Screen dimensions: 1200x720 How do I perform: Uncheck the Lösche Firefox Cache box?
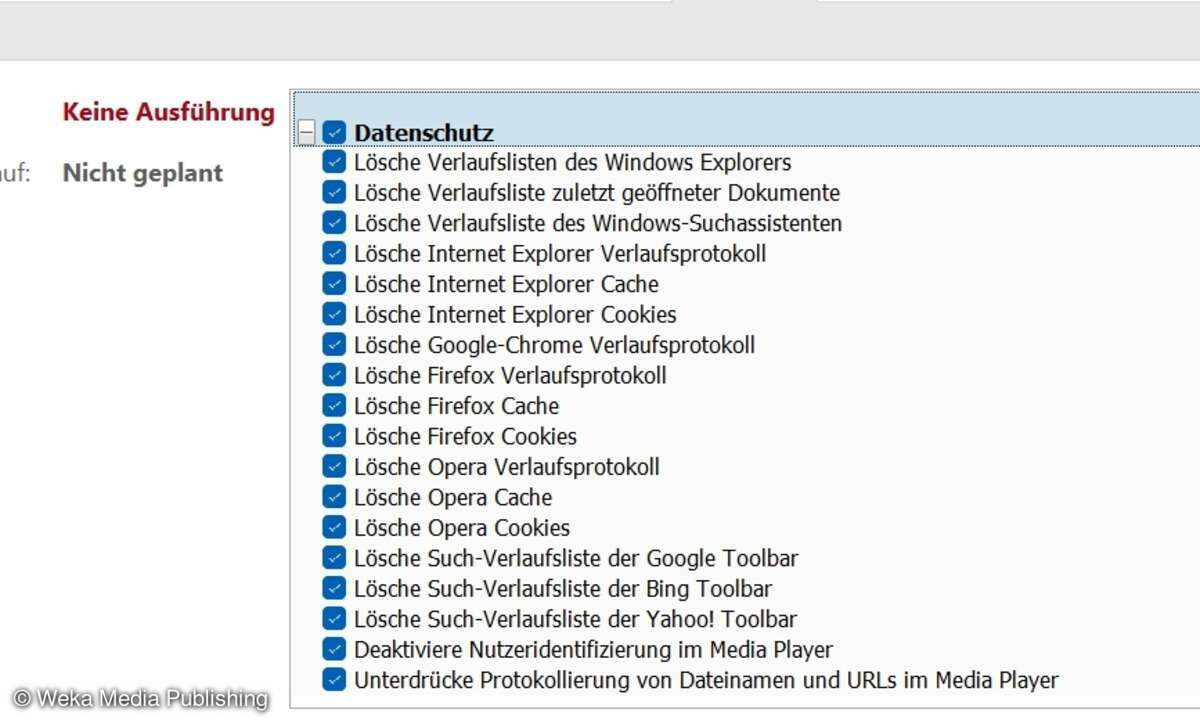(334, 406)
